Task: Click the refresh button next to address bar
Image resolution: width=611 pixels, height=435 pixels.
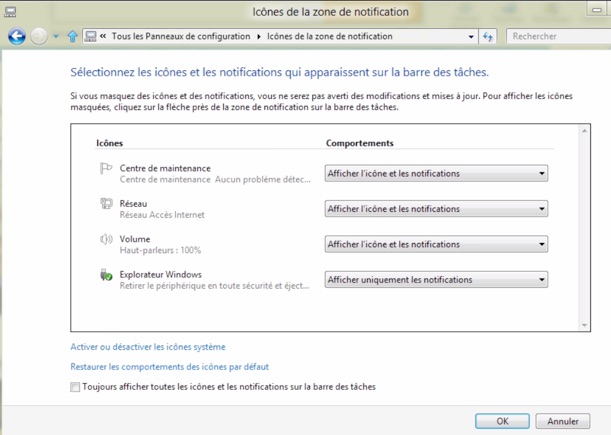Action: [487, 37]
